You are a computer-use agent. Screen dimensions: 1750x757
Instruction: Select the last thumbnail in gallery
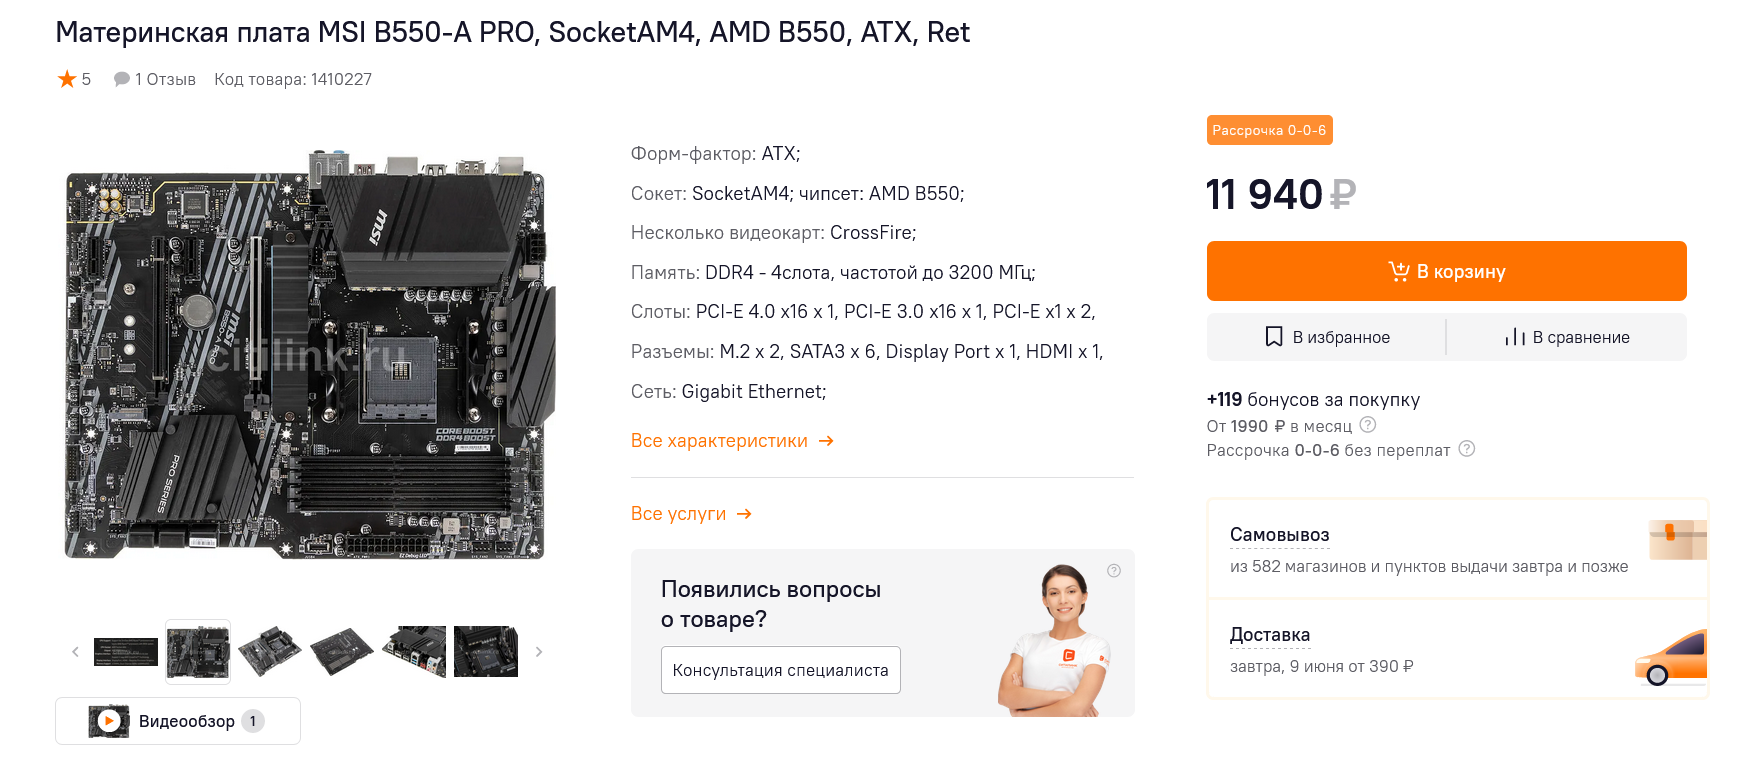(x=486, y=652)
